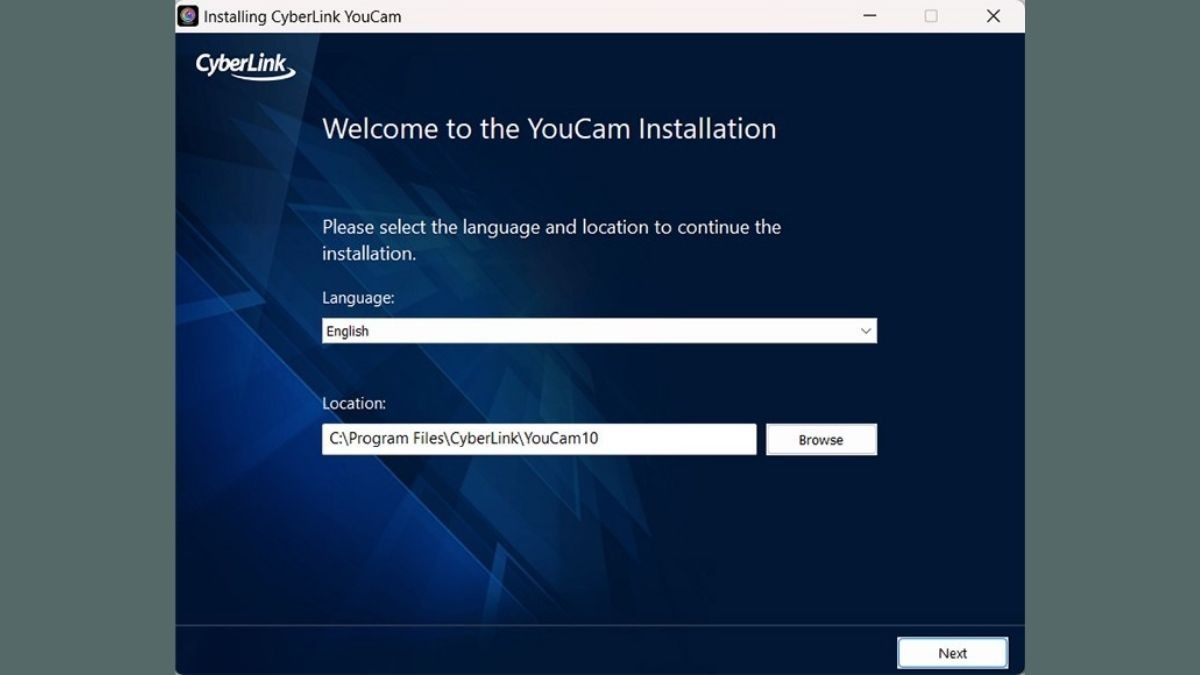Close the YouCam installer window
The height and width of the screenshot is (675, 1200).
tap(993, 16)
